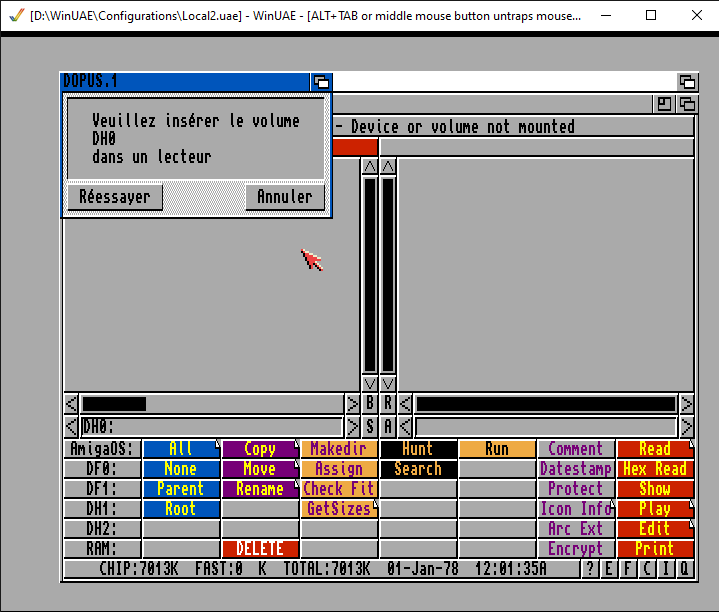This screenshot has height=612, width=719.
Task: Click the Icon Info button
Action: coord(576,509)
